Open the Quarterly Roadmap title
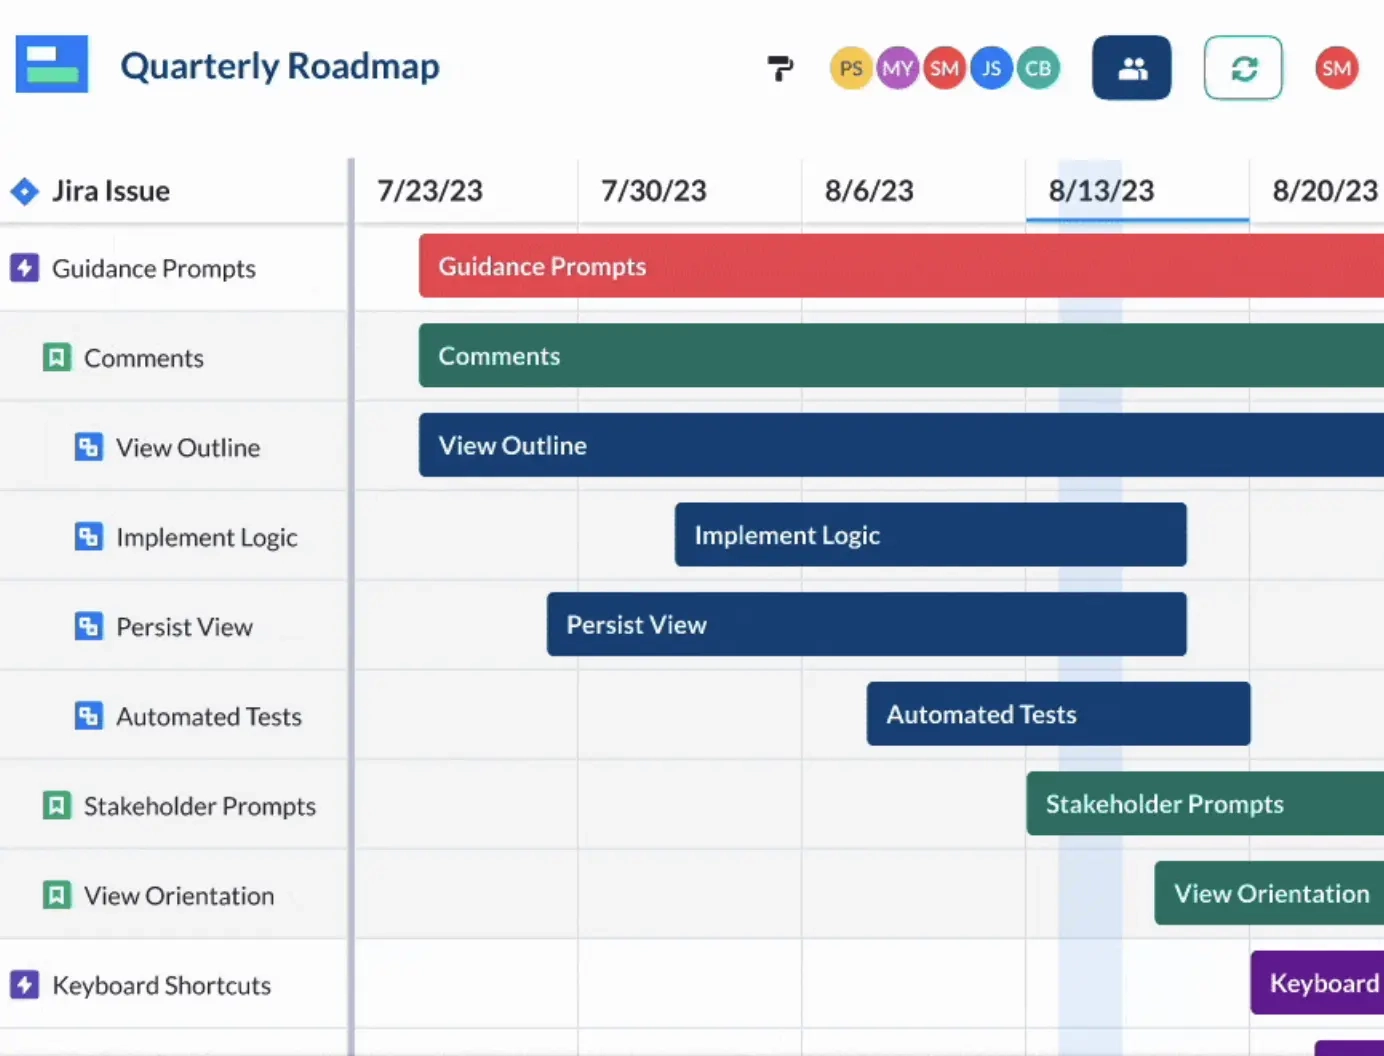This screenshot has height=1056, width=1384. tap(280, 66)
